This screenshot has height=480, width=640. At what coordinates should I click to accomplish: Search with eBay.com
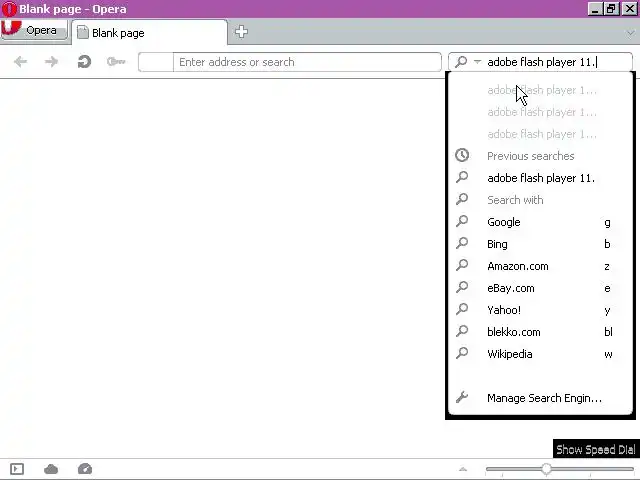(x=541, y=288)
